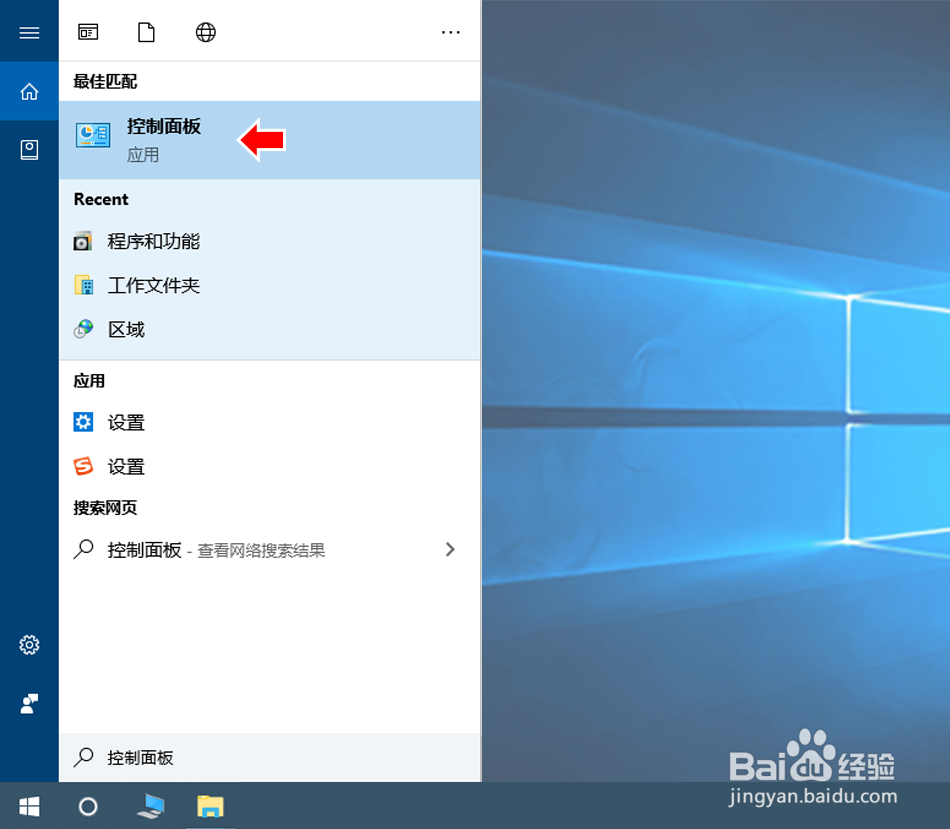950x829 pixels.
Task: Click the 区域 globe clock icon
Action: pos(83,329)
